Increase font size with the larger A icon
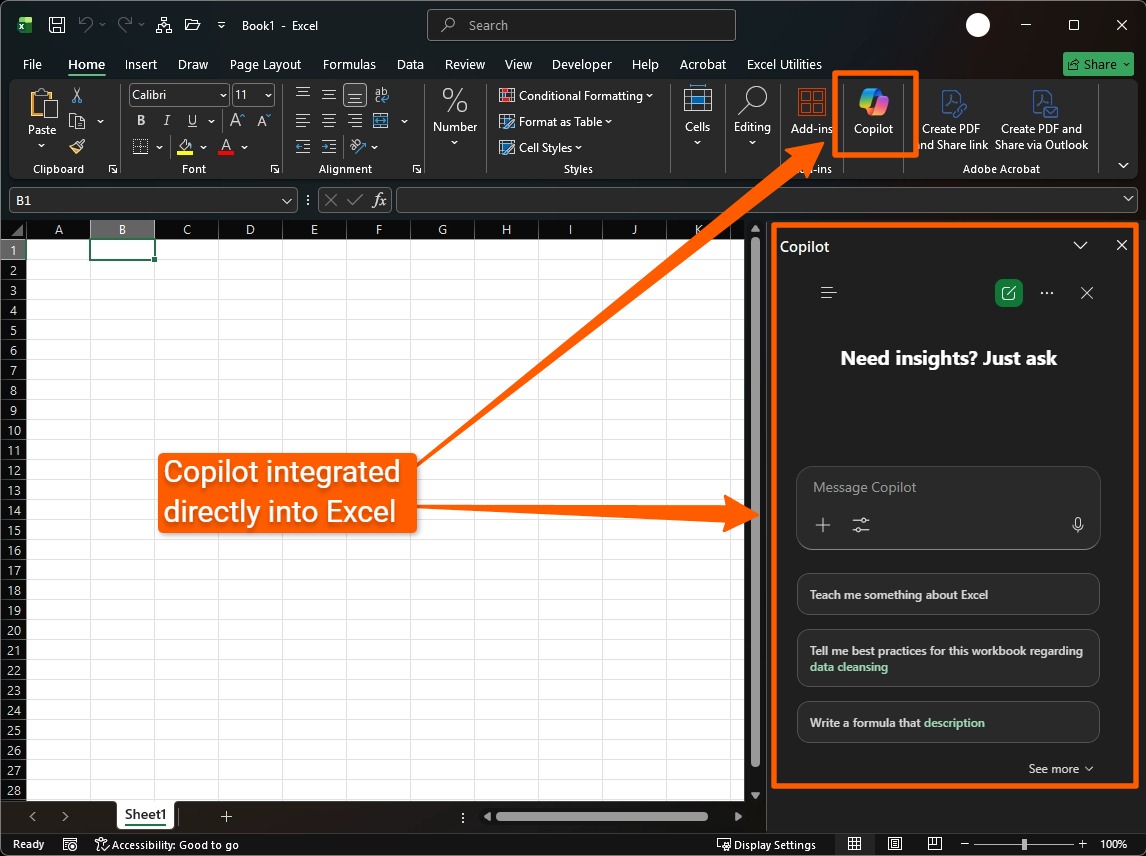This screenshot has height=856, width=1146. [x=237, y=121]
